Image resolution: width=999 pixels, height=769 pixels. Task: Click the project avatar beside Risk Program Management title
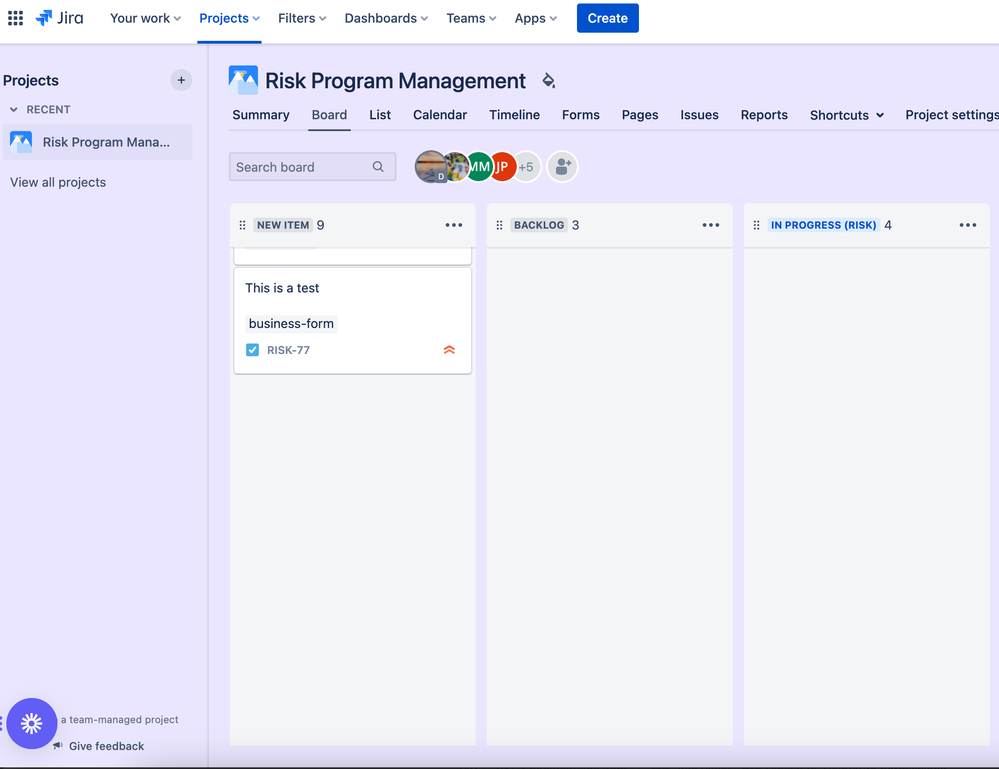tap(243, 80)
